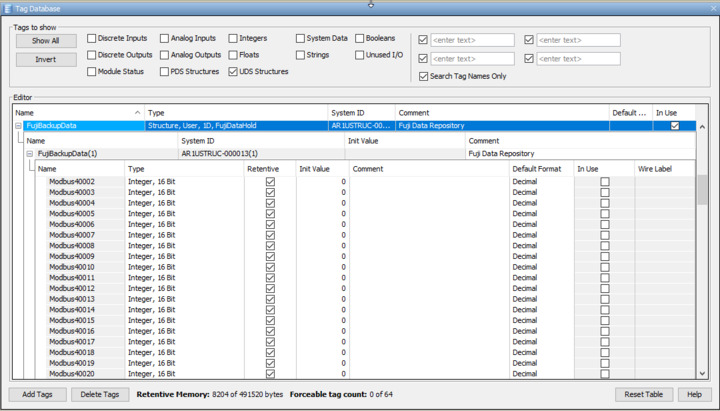
Task: Click the arrow icon at top center
Action: point(371,3)
